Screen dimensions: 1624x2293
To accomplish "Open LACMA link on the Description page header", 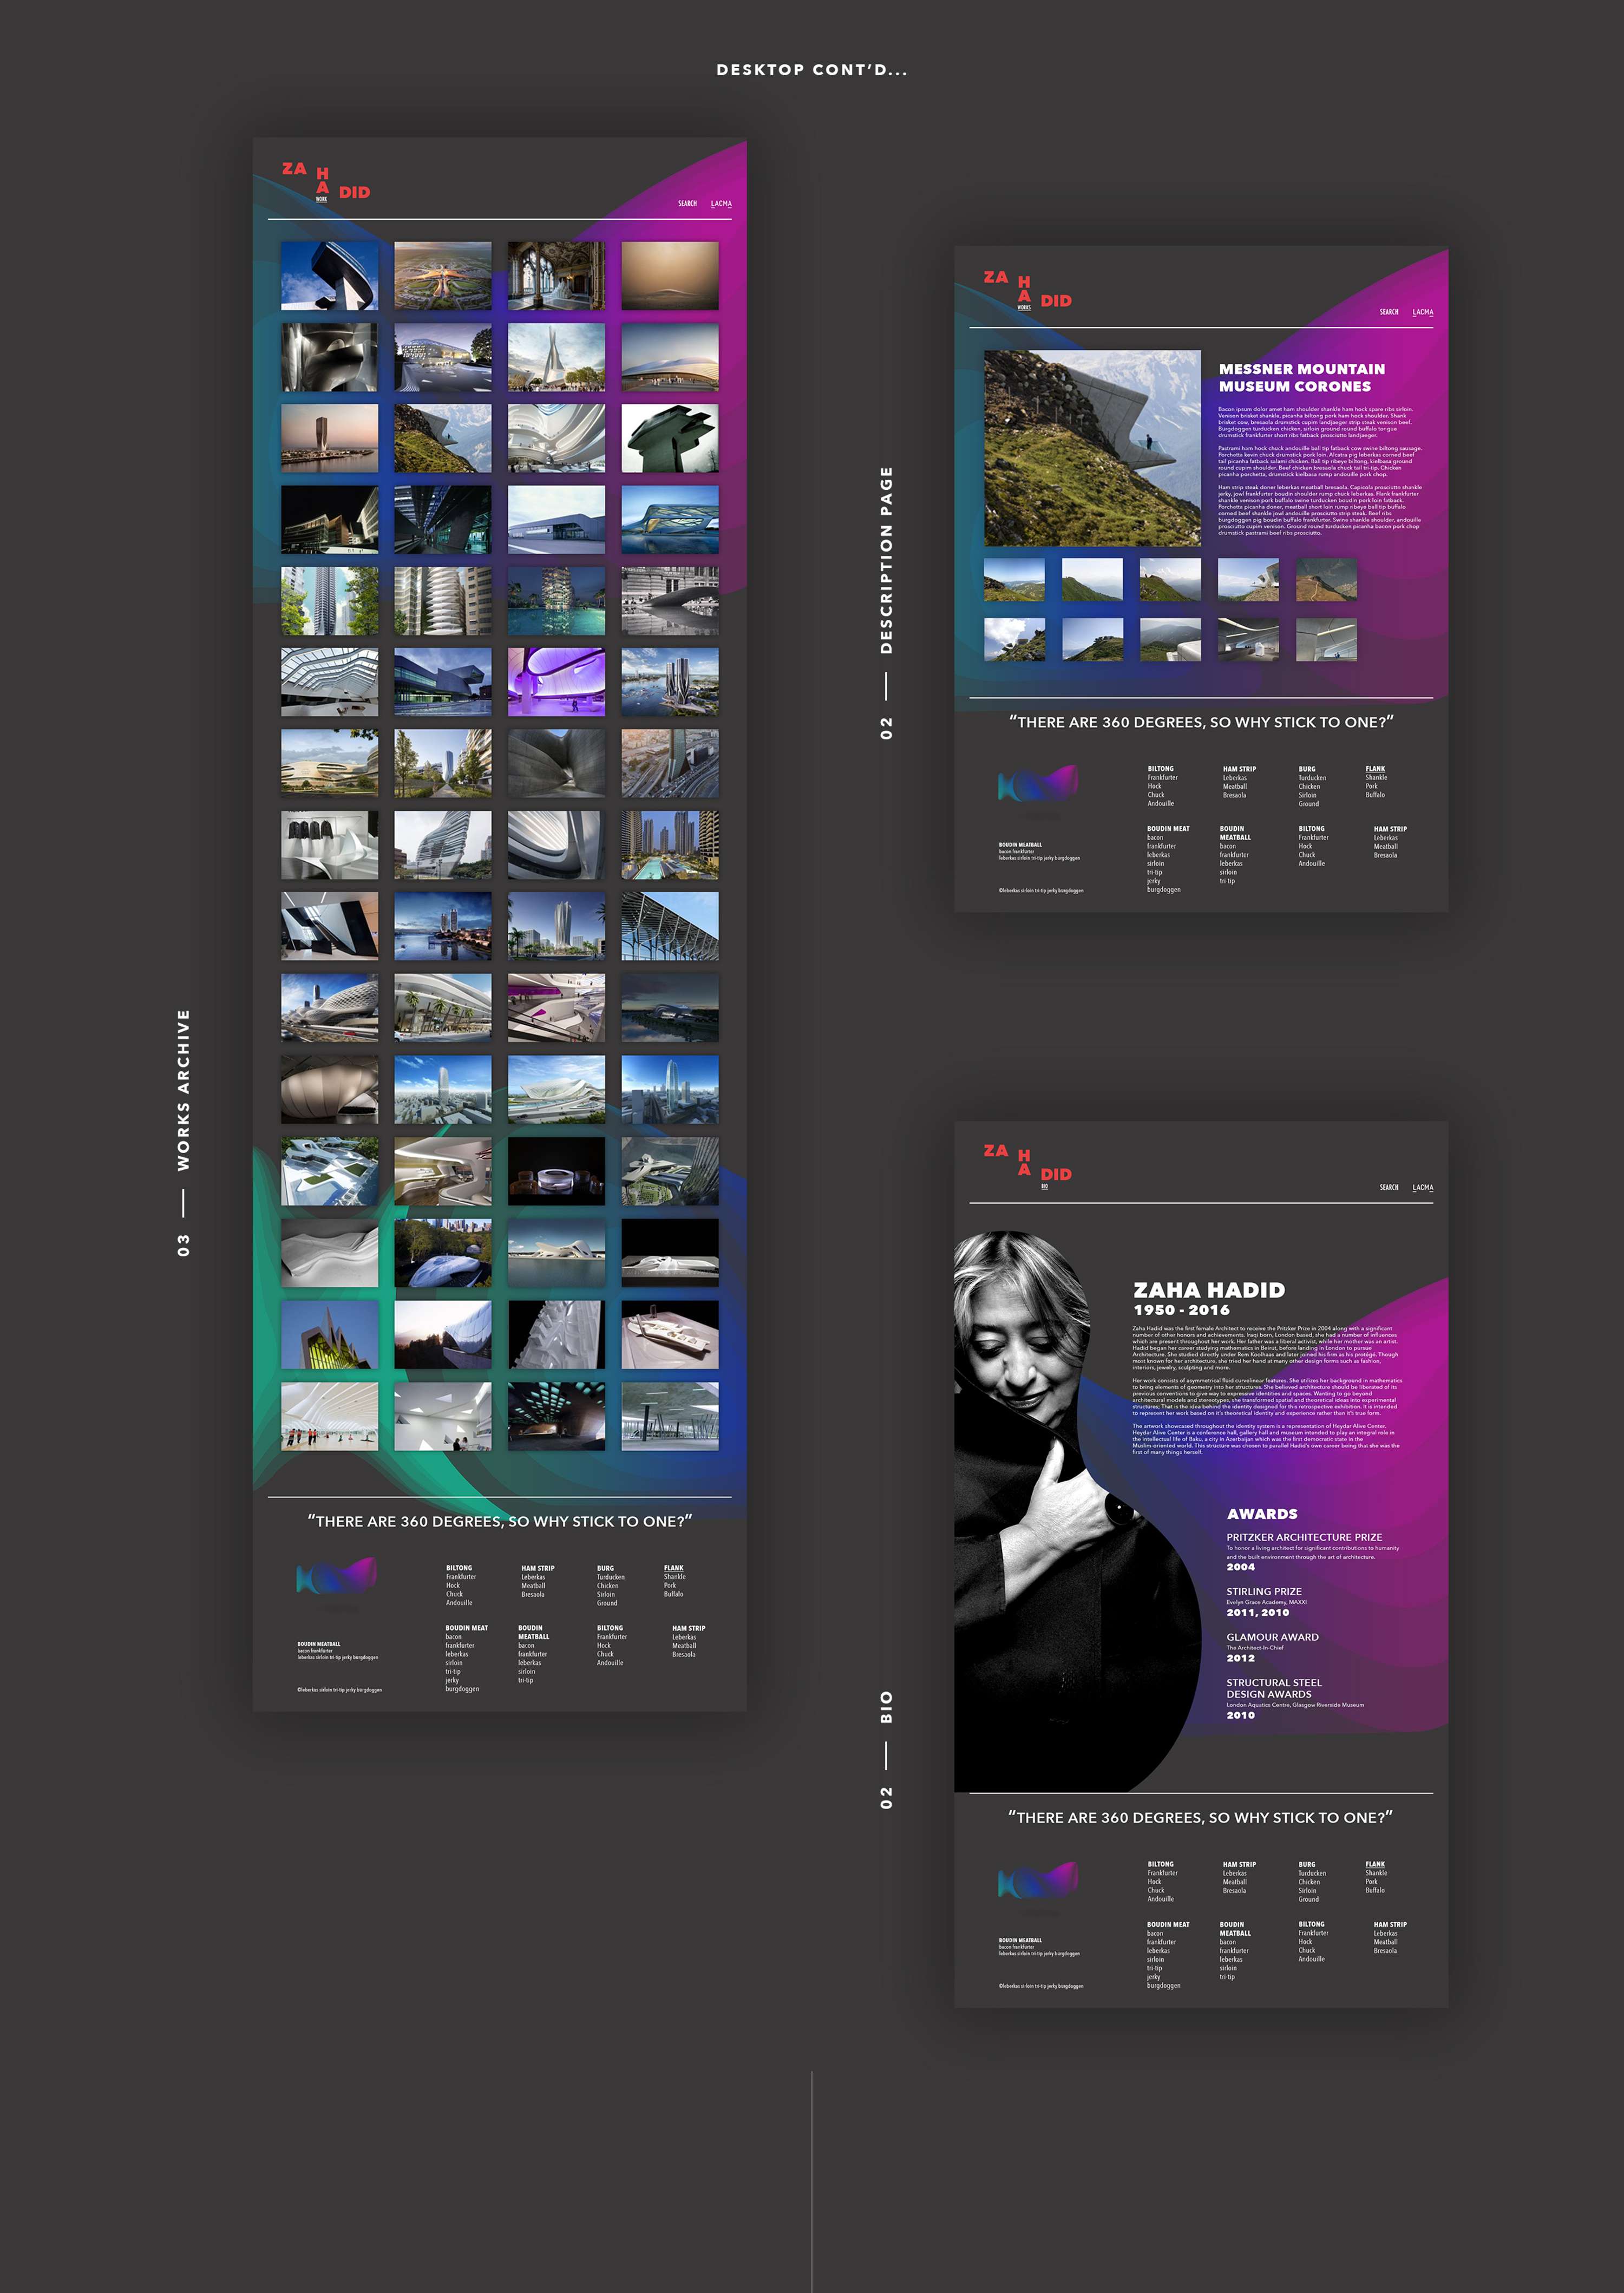I will [1423, 312].
